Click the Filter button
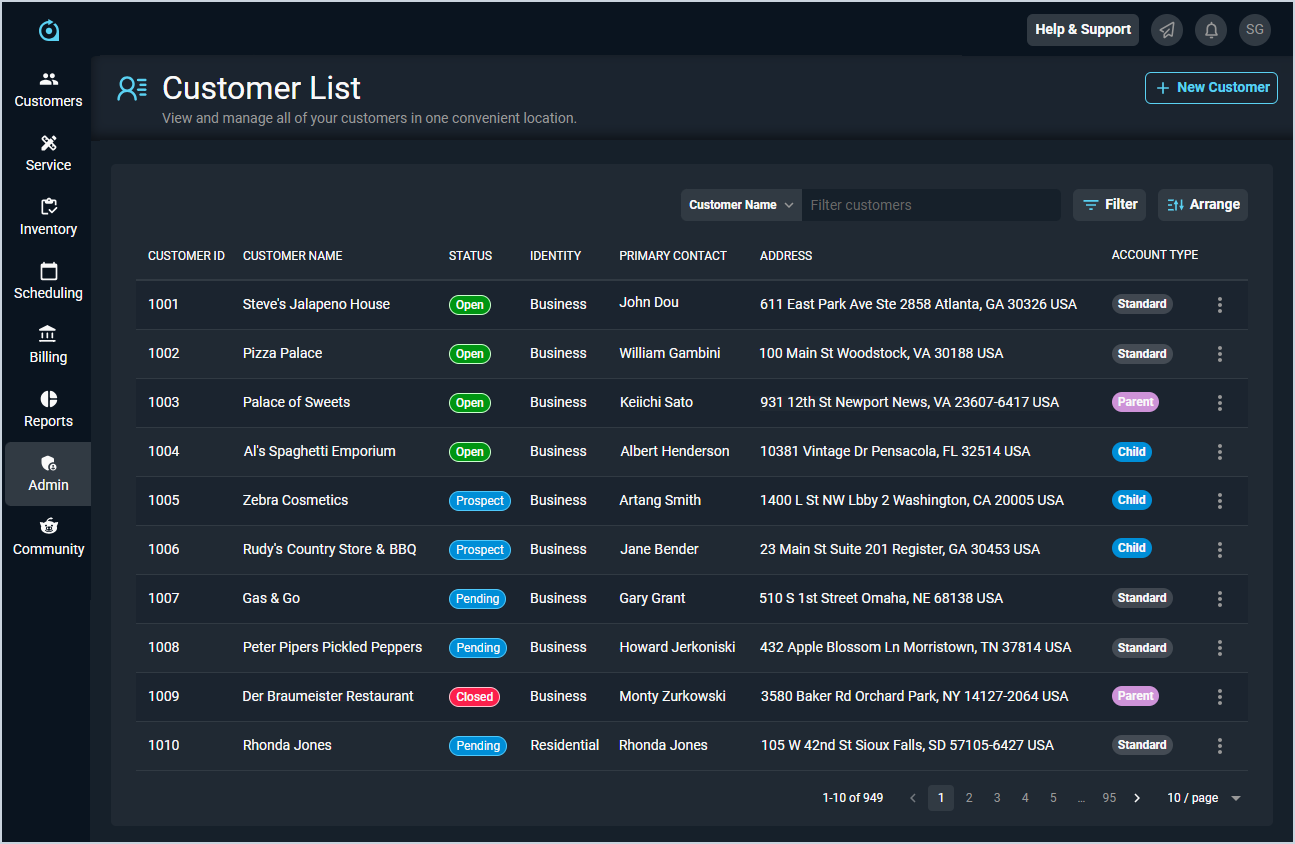The image size is (1295, 844). coord(1109,205)
